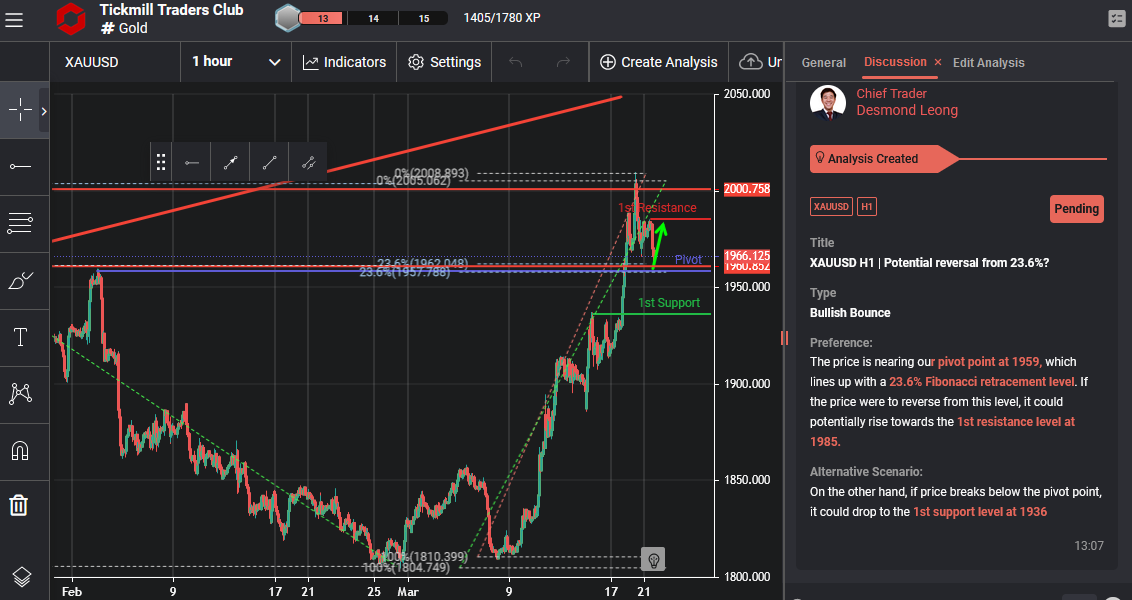Select the horizontal line drawing tool

20,167
